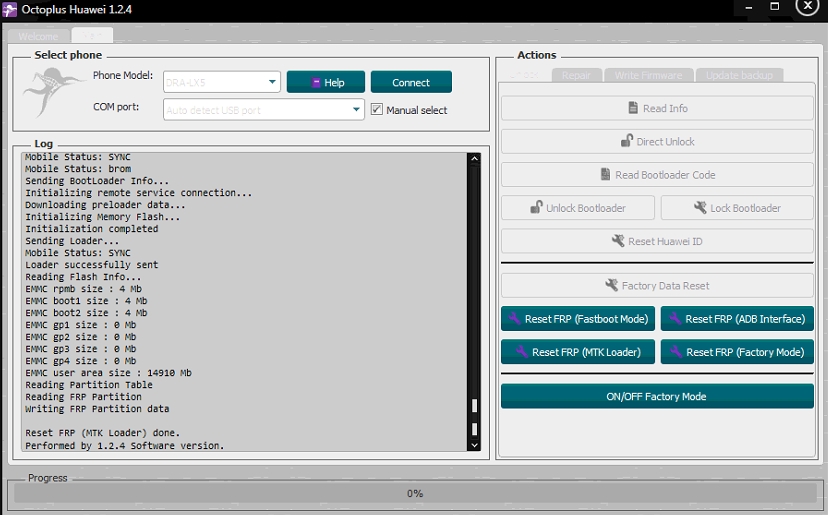
Task: Click the Octoplus app icon in title bar
Action: pyautogui.click(x=10, y=10)
